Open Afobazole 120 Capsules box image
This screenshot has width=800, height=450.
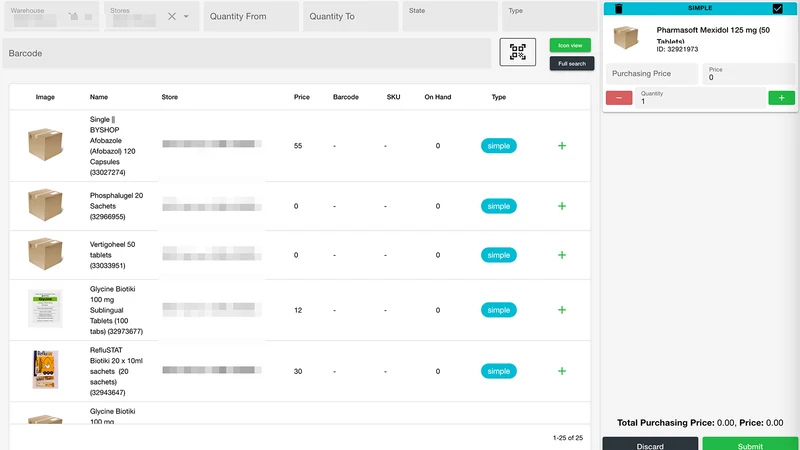pos(45,144)
